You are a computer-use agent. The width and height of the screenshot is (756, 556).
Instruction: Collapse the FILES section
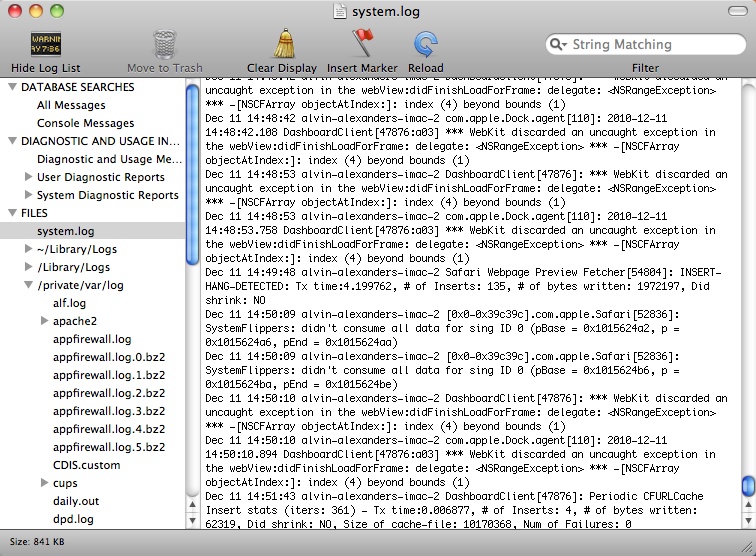tap(13, 213)
